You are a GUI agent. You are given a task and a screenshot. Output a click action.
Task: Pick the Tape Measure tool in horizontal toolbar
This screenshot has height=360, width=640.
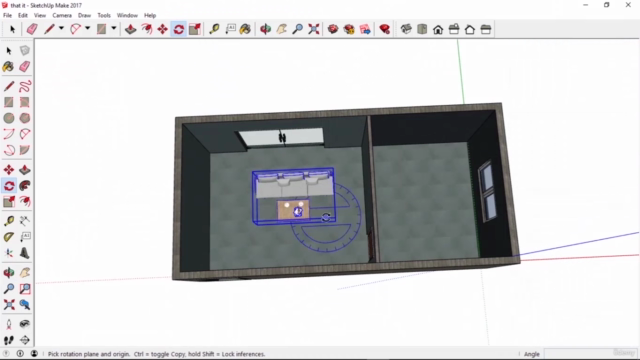pyautogui.click(x=214, y=29)
